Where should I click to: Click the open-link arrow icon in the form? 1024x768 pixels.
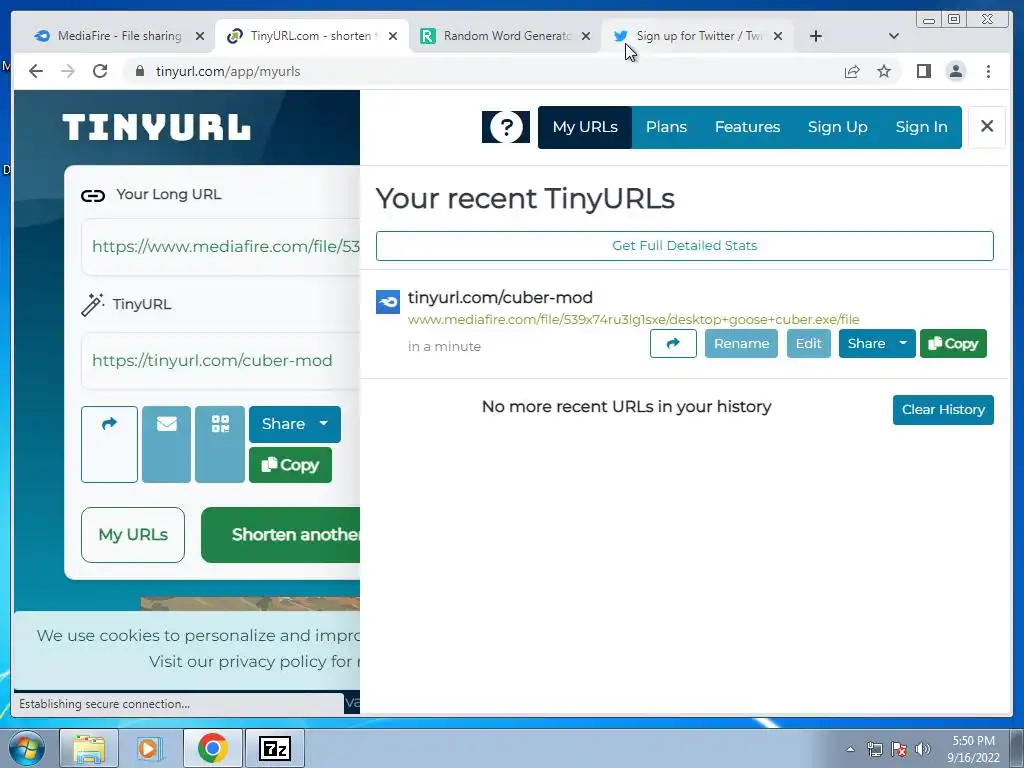pos(109,444)
